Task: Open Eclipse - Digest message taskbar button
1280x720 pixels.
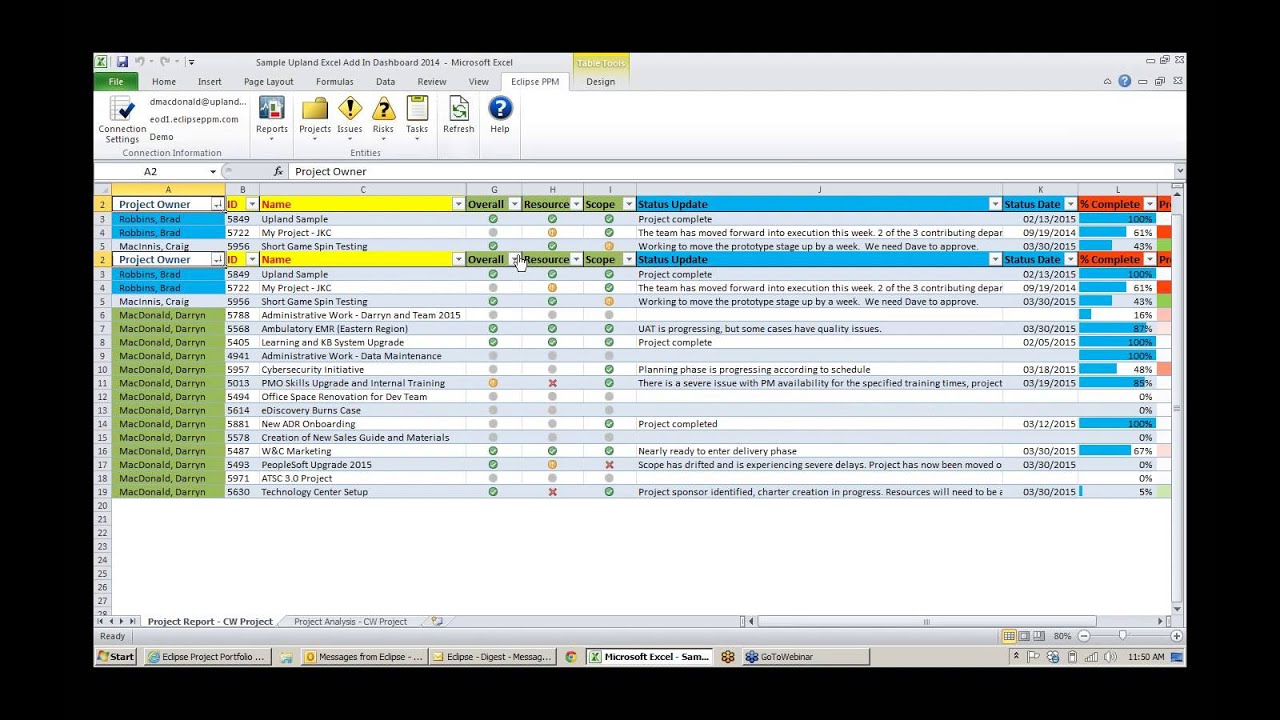Action: pyautogui.click(x=492, y=657)
